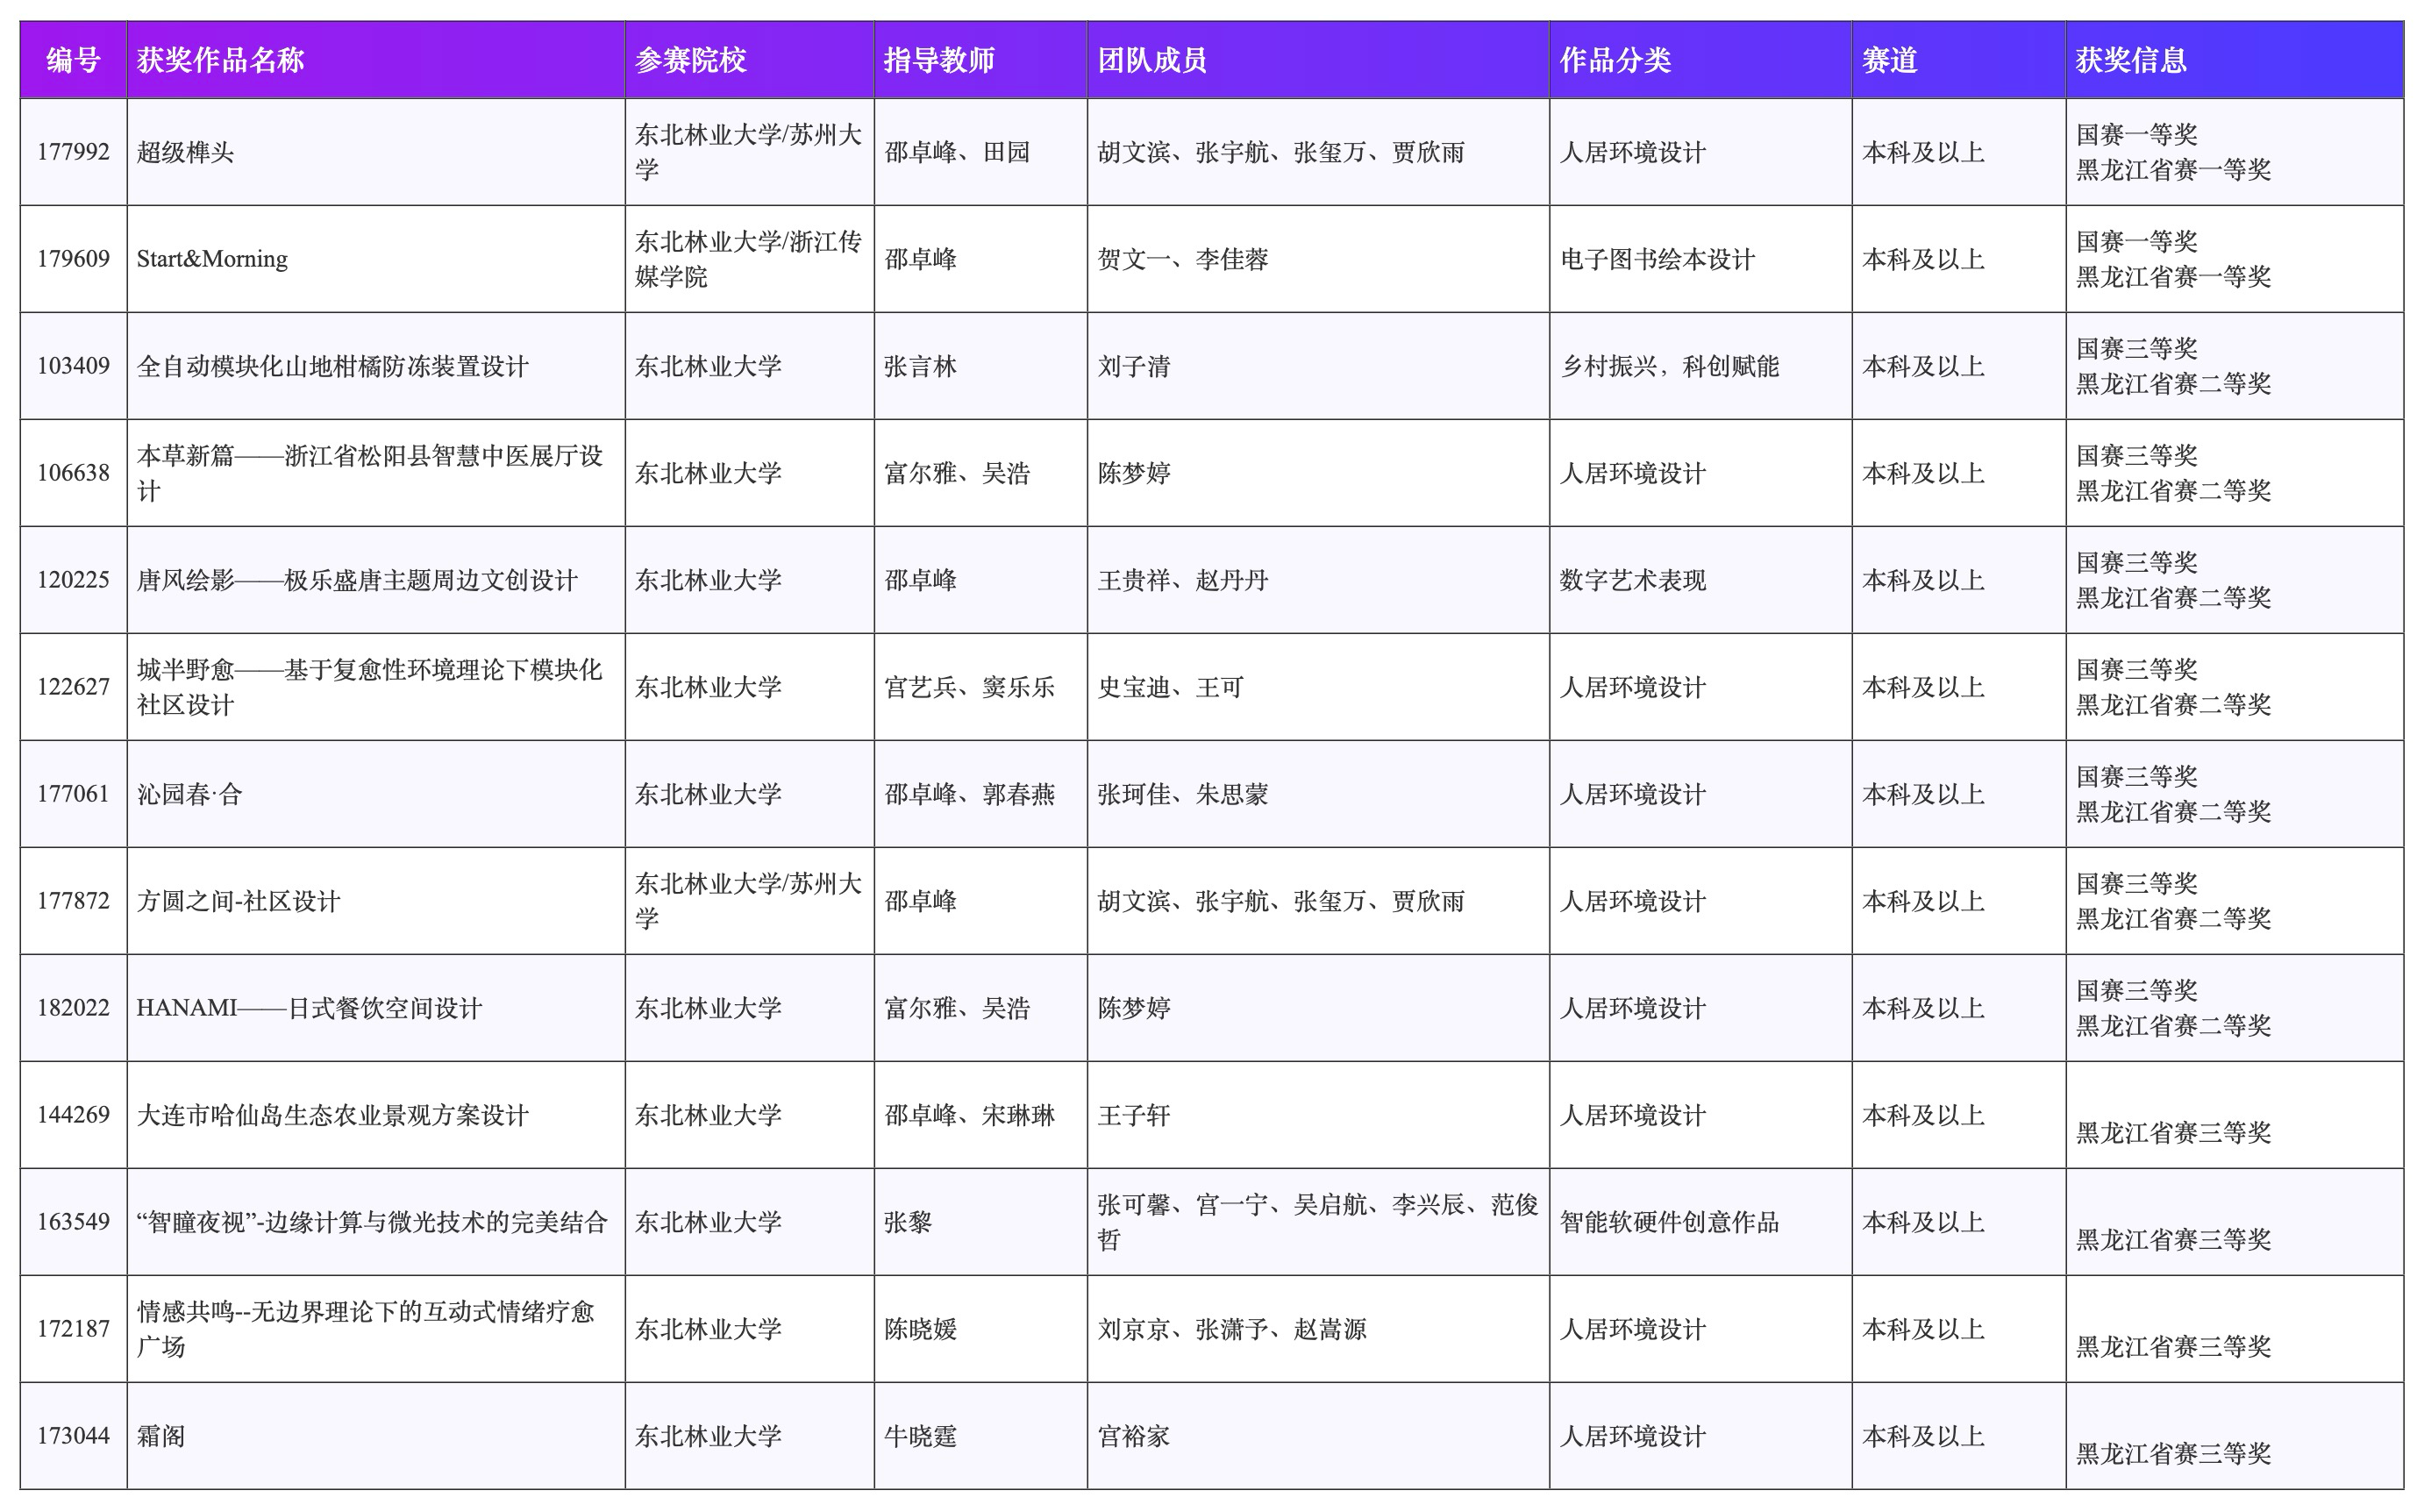Select team member cell 王贵祥、赵丹丹

tap(1182, 580)
